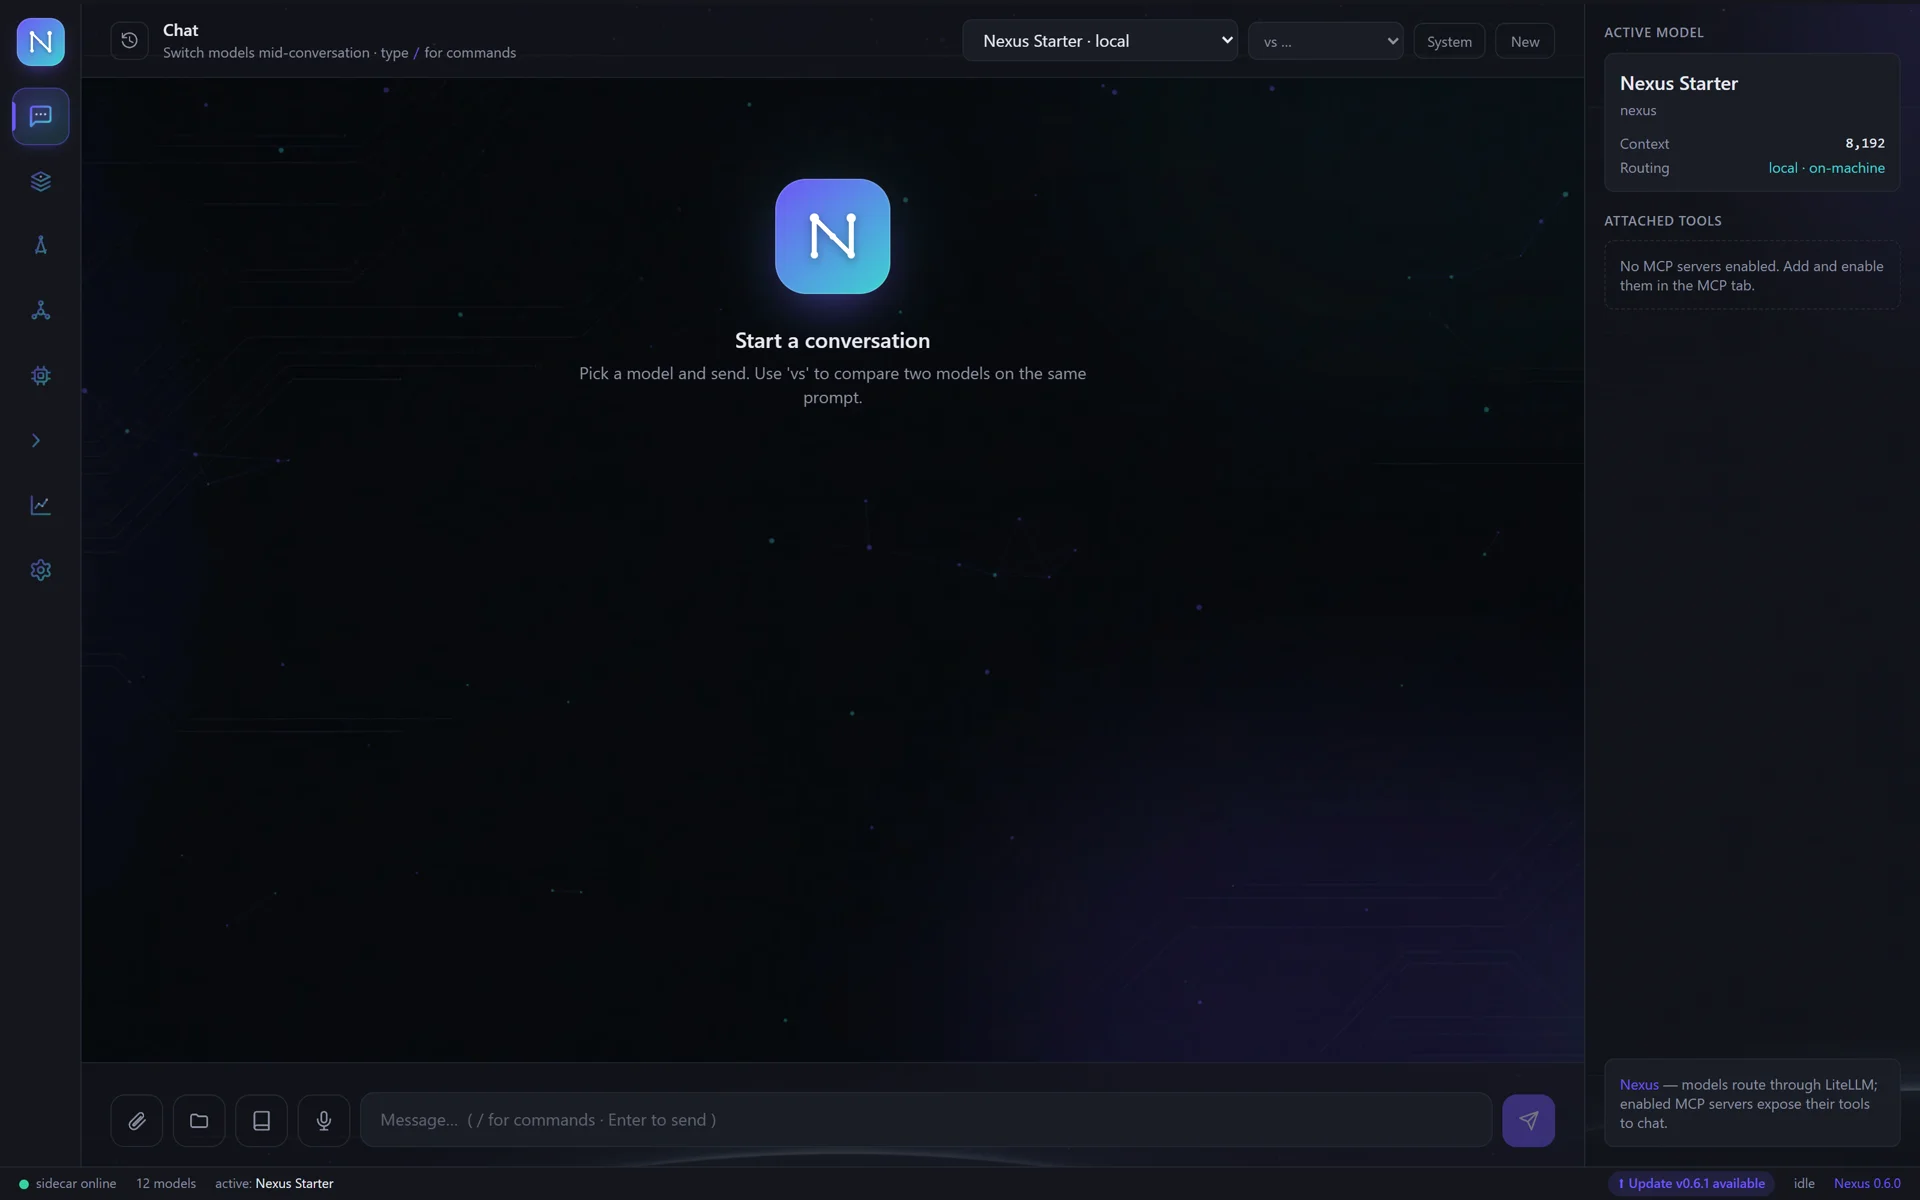Open the analytics chart icon in sidebar
This screenshot has height=1200, width=1920.
coord(41,505)
